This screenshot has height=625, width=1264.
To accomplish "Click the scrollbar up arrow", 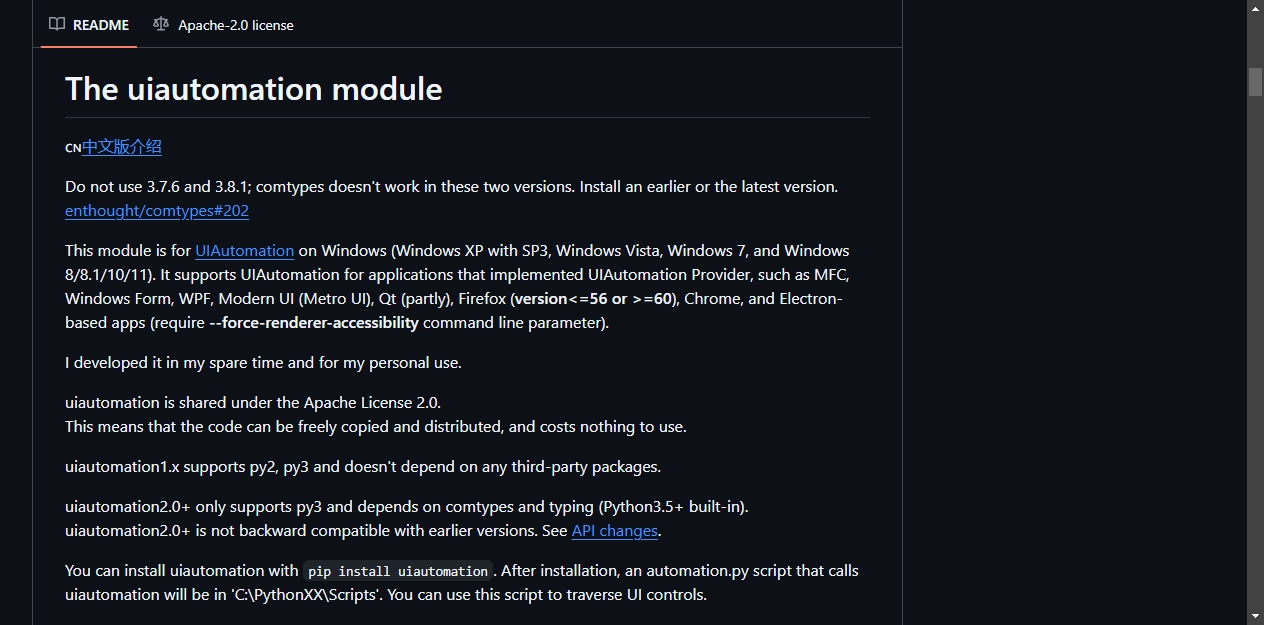I will coord(1255,8).
